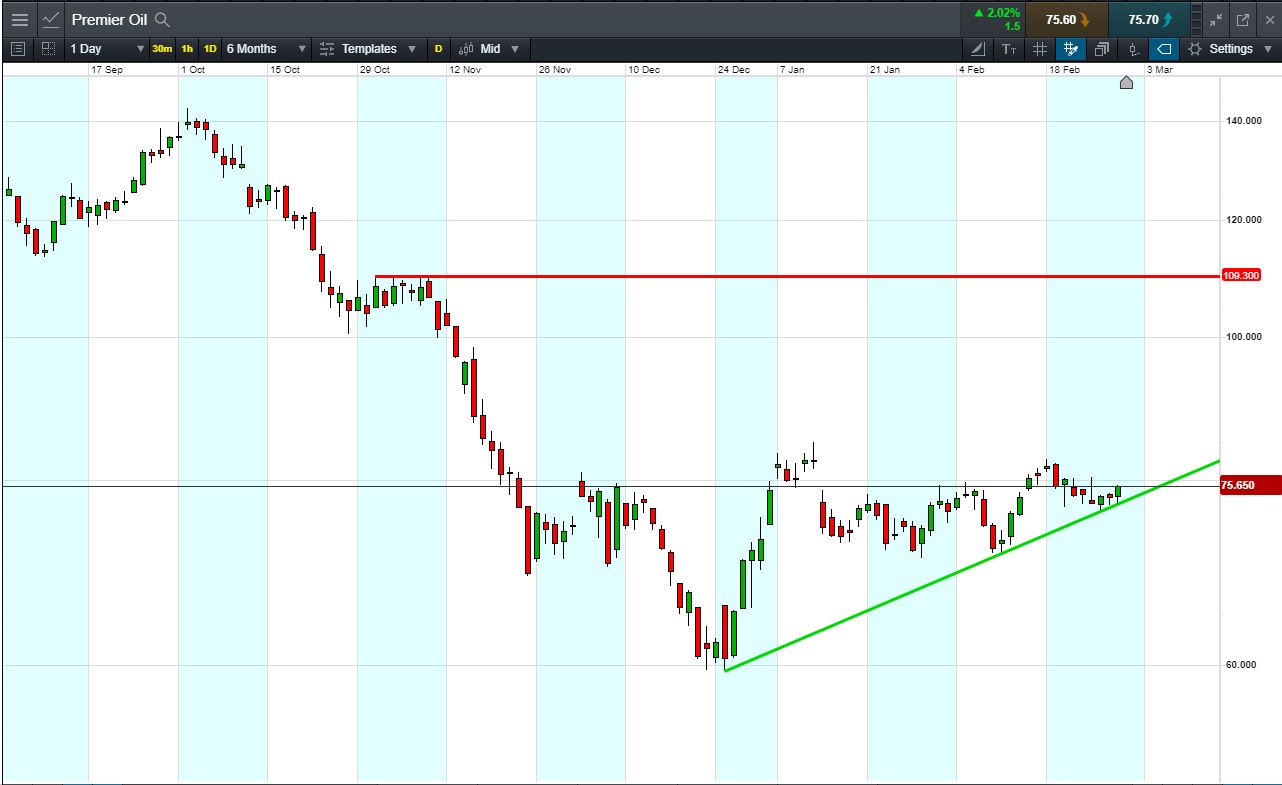Click the line chart icon beside Premier Oil
1282x785 pixels.
tap(52, 19)
